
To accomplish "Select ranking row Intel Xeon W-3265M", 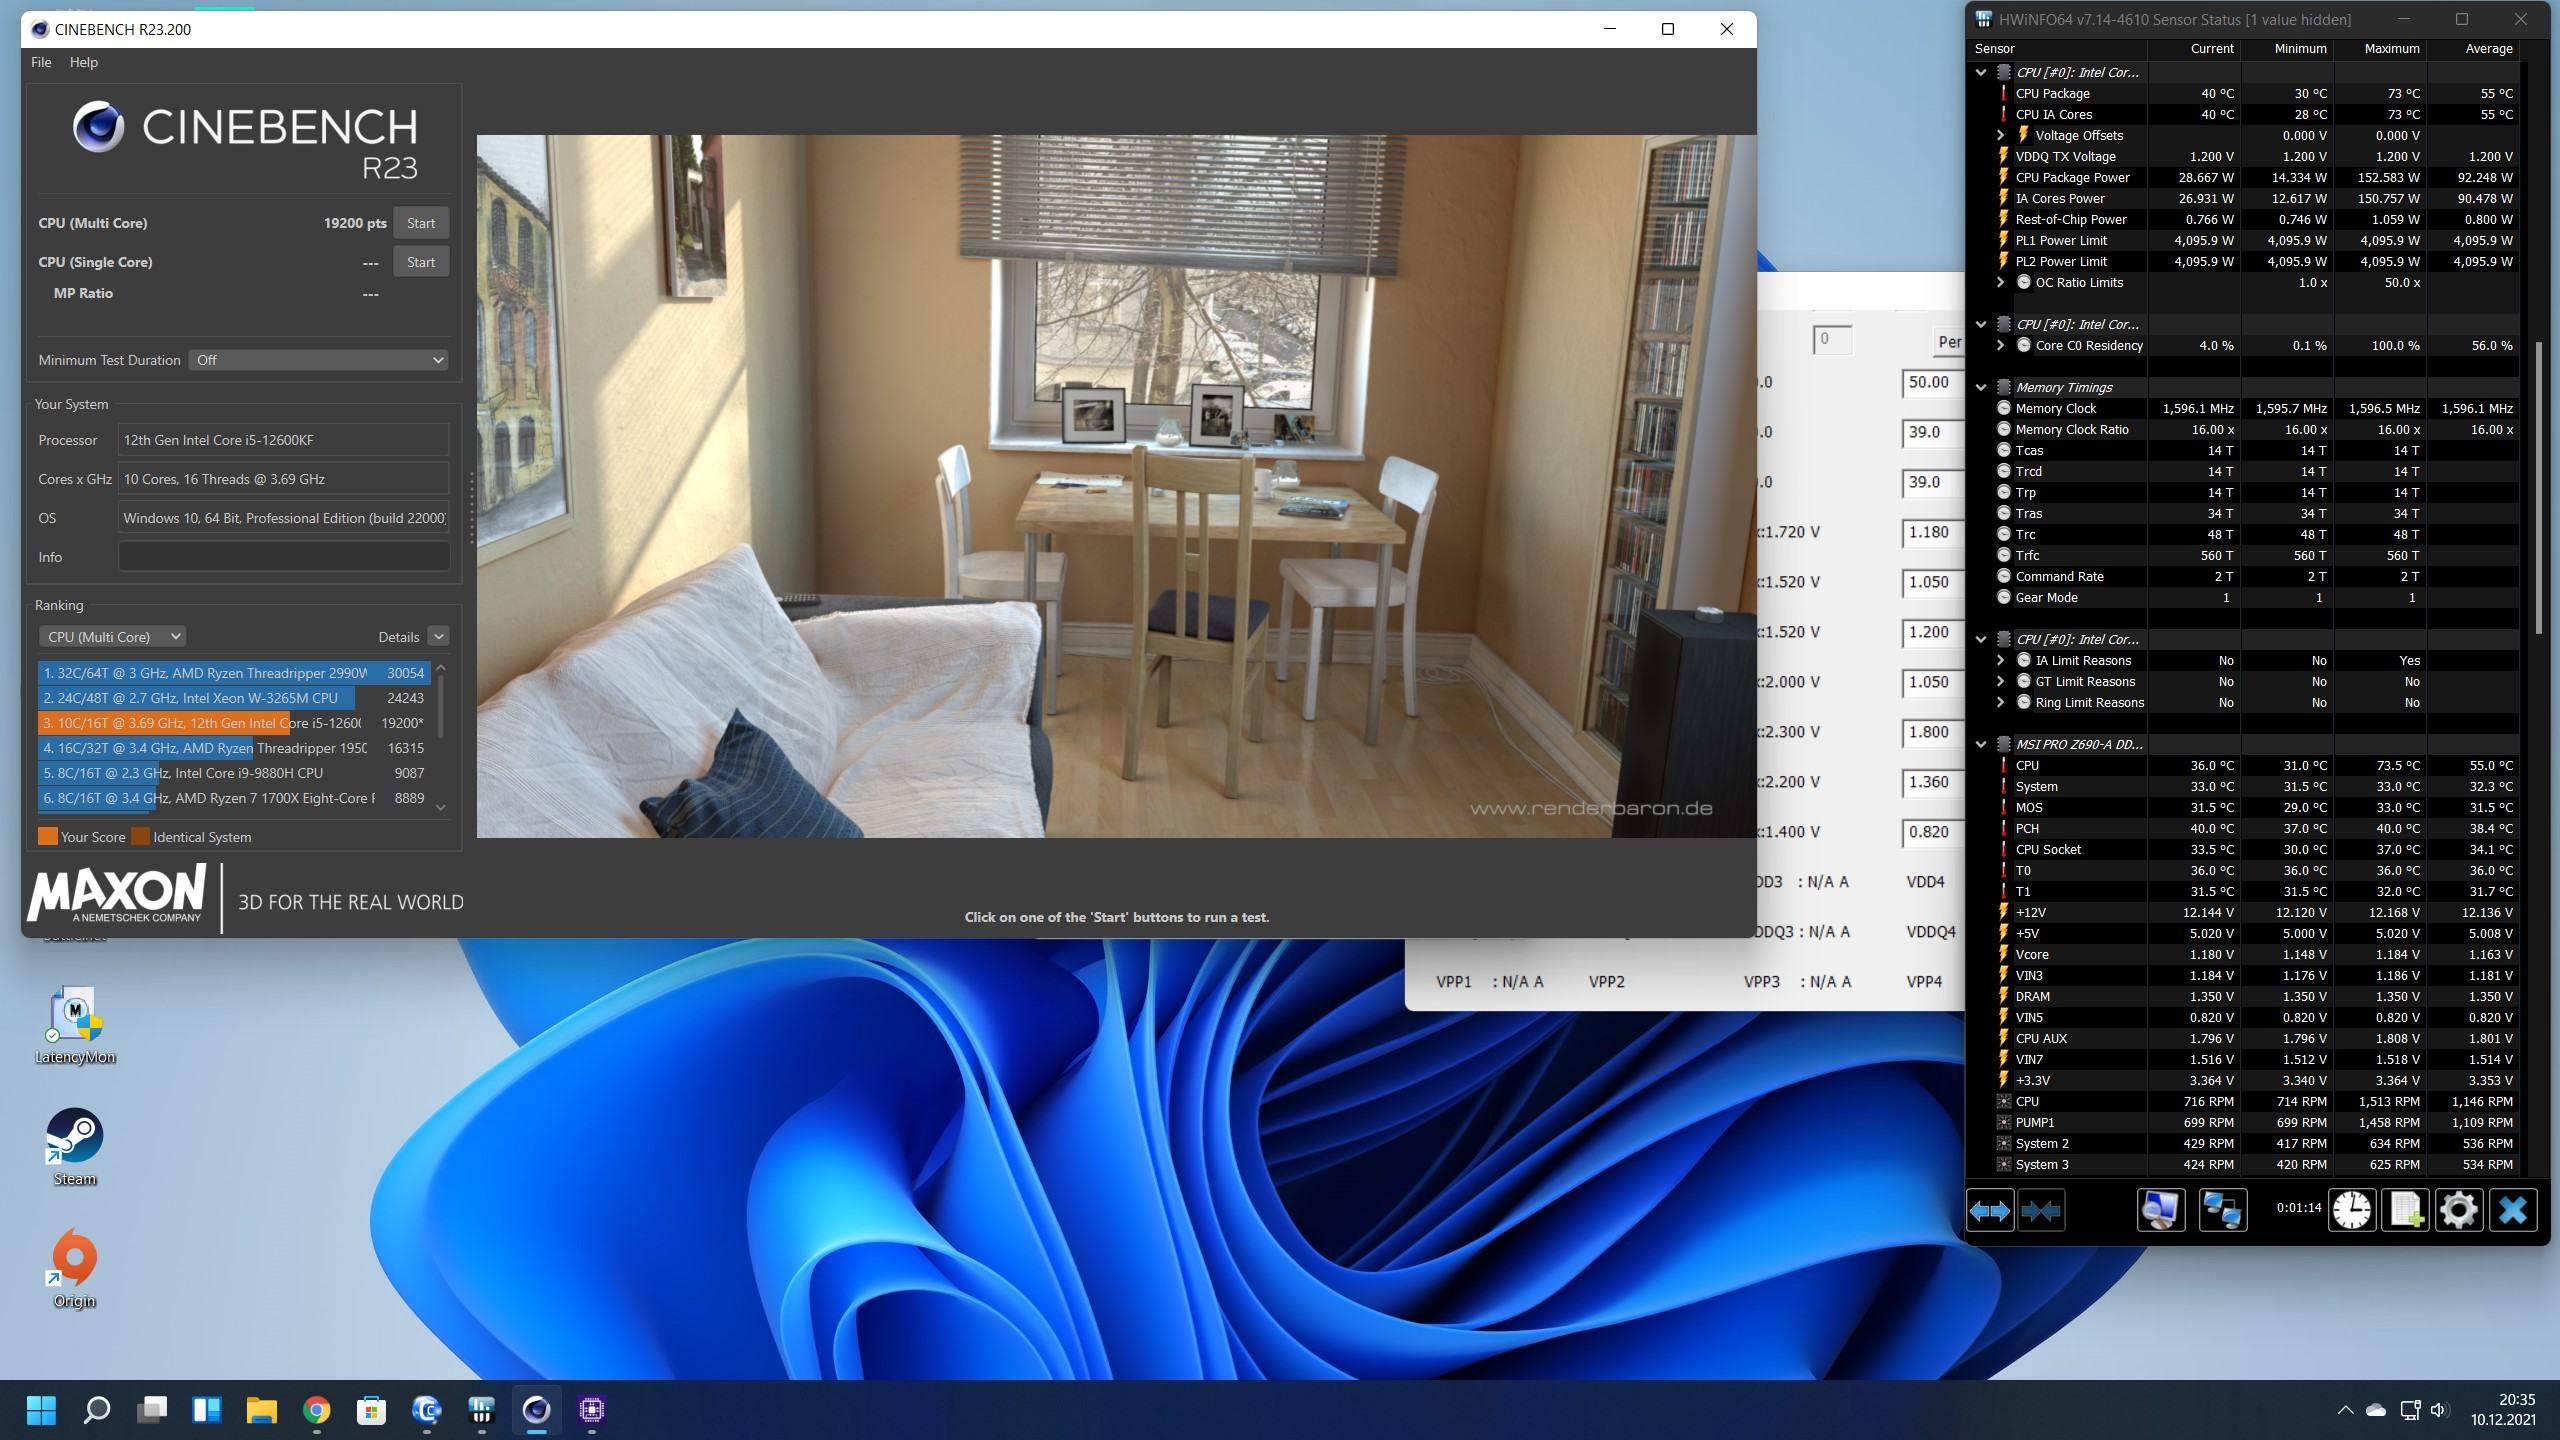I will [x=234, y=698].
